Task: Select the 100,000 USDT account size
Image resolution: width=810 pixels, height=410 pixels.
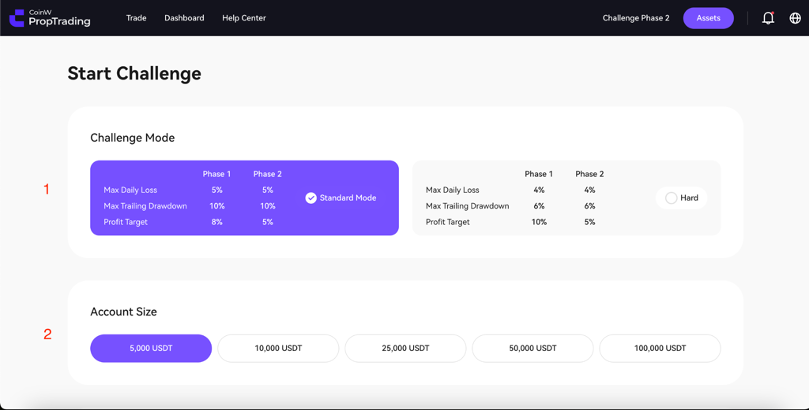Action: (660, 348)
